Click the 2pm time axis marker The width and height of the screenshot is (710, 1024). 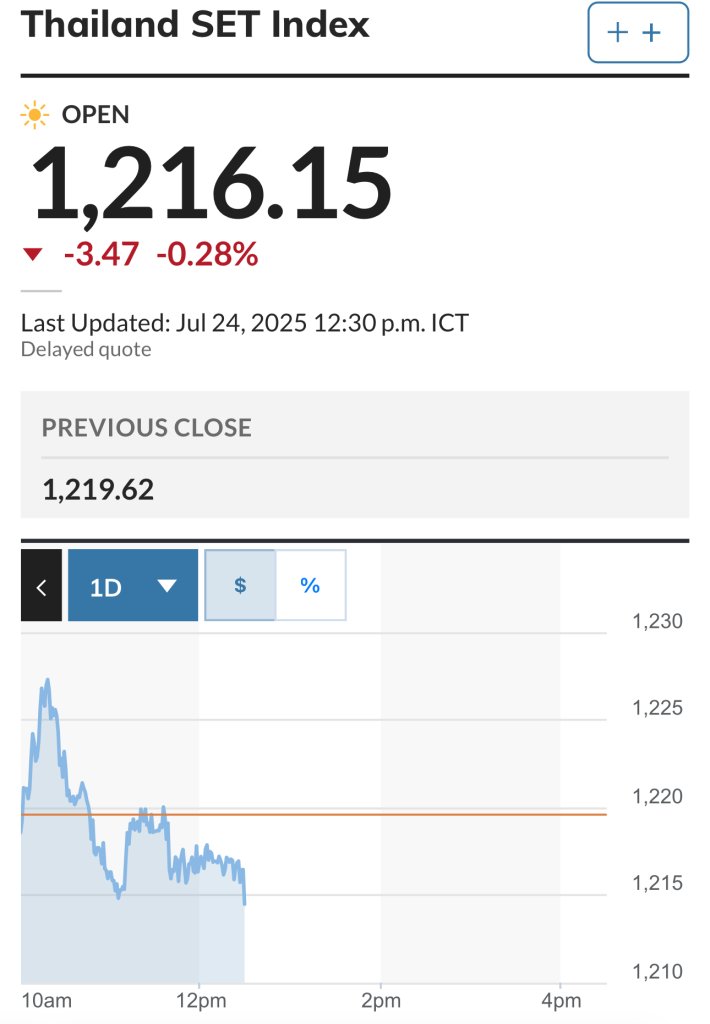381,1000
